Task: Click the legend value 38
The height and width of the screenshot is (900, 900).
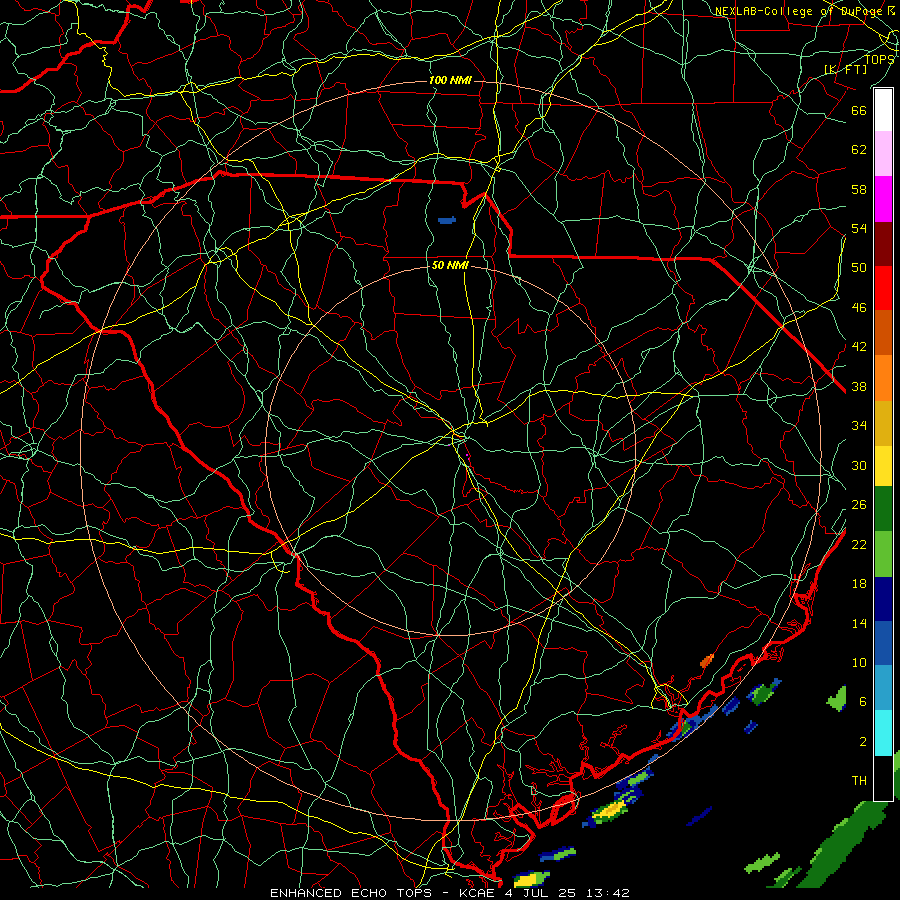Action: coord(859,386)
